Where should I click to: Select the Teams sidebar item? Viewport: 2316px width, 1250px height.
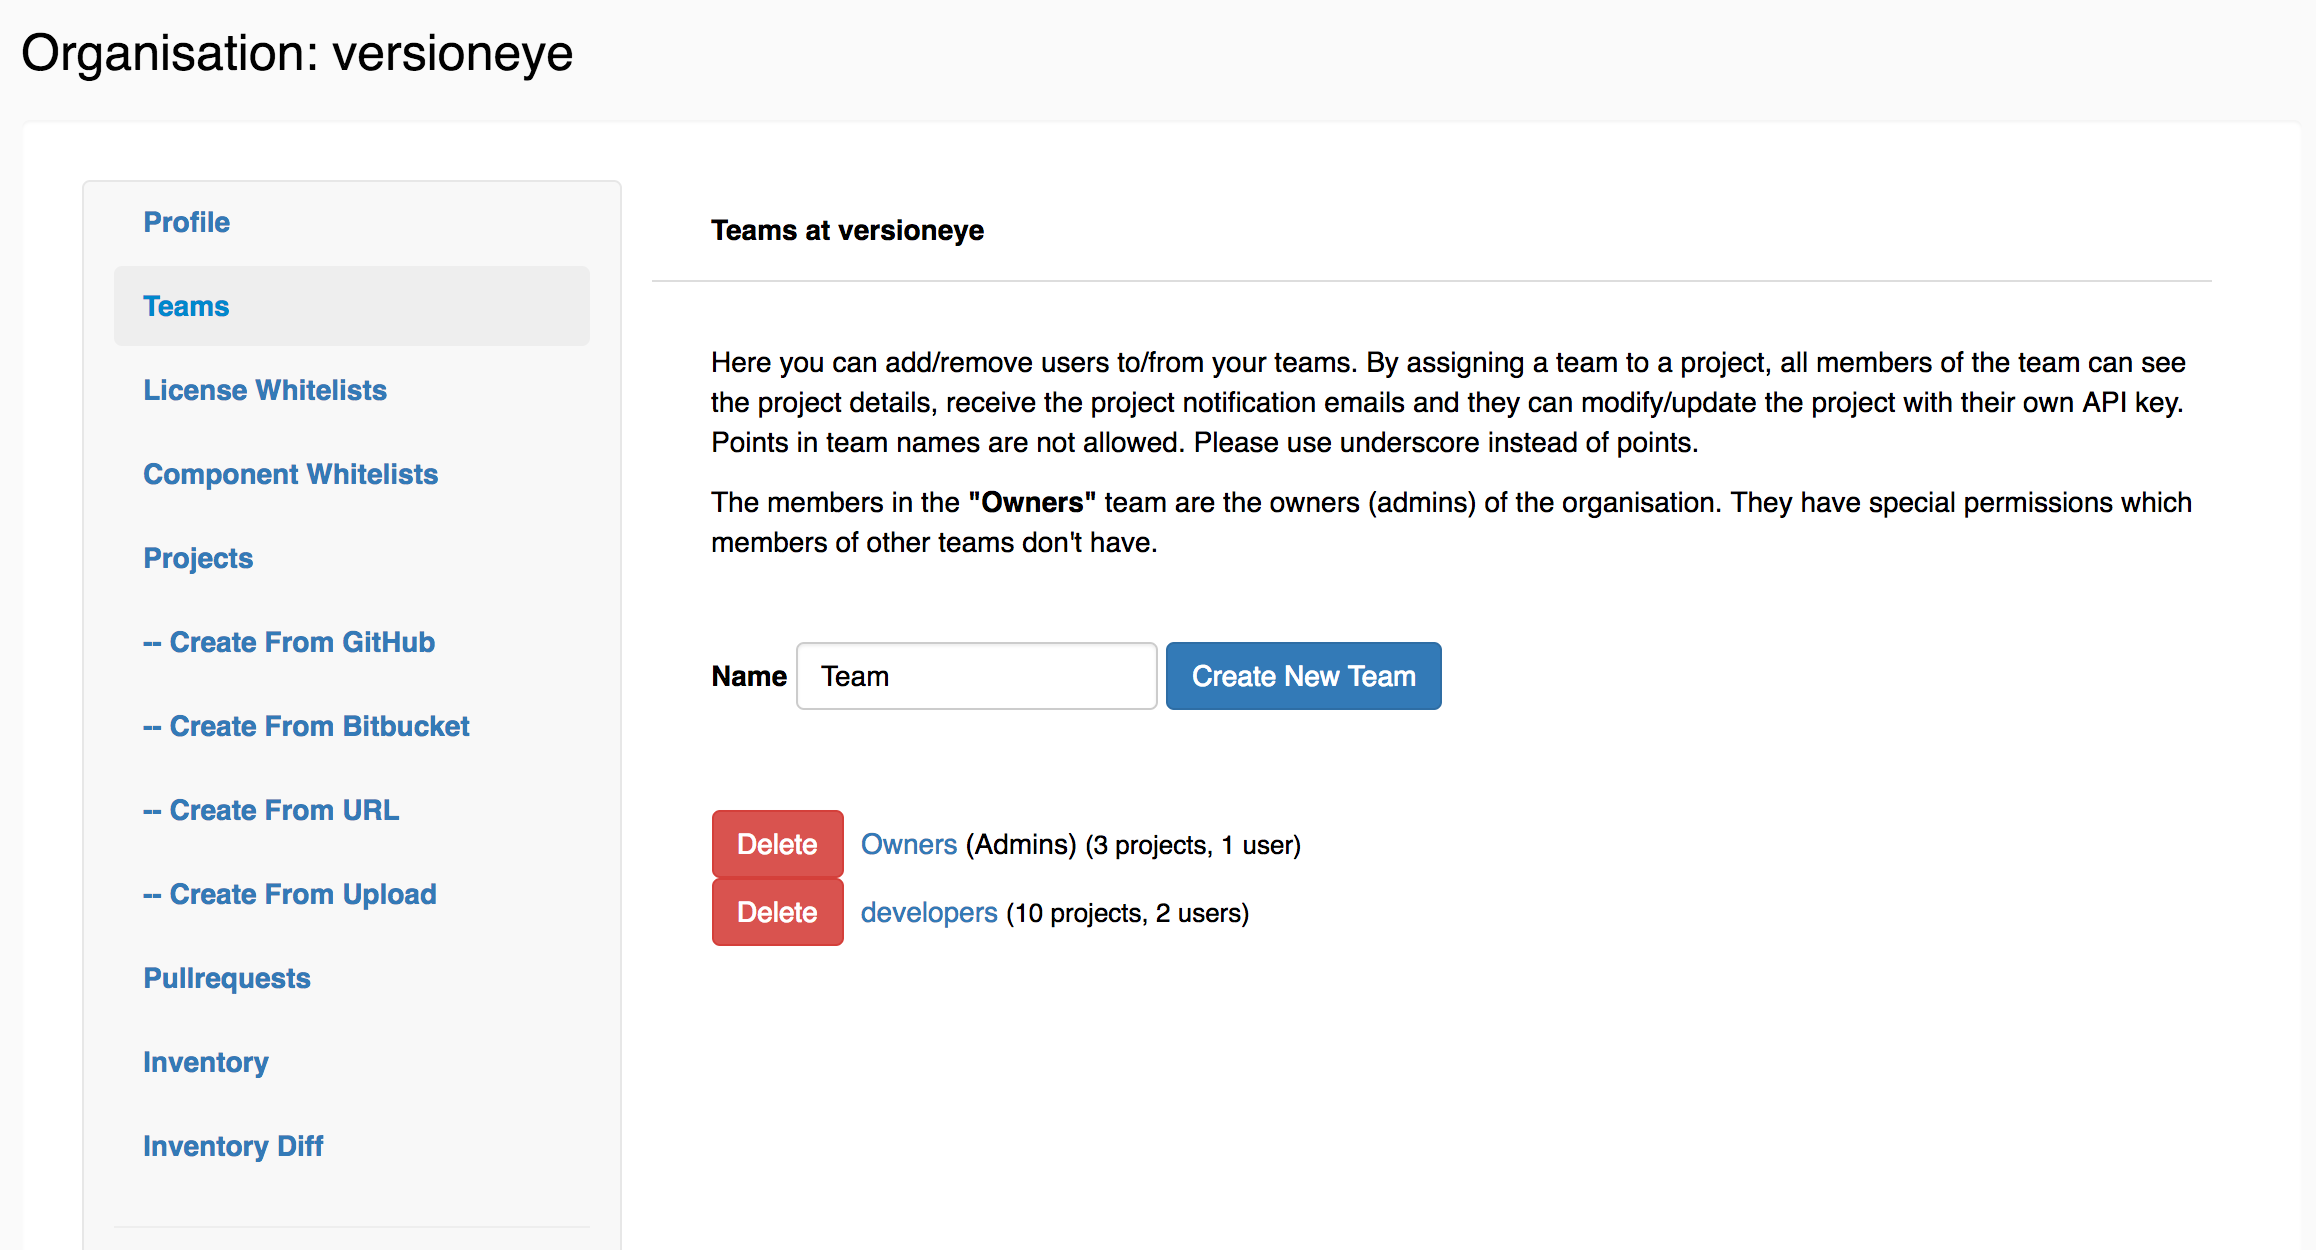pos(187,306)
